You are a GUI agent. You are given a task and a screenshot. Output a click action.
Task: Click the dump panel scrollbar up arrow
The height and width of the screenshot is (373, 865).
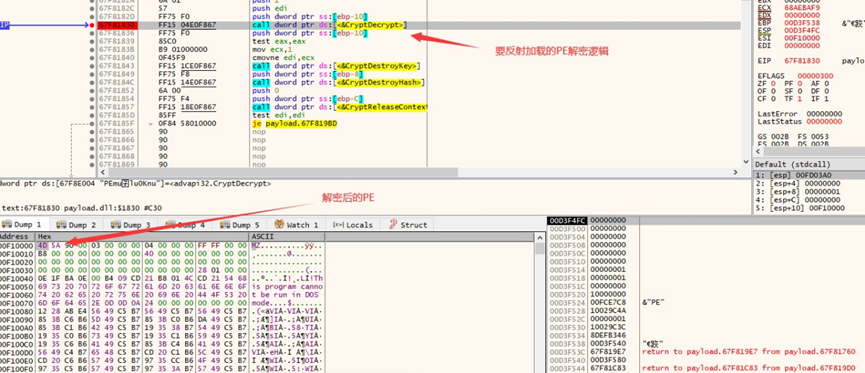click(x=540, y=237)
